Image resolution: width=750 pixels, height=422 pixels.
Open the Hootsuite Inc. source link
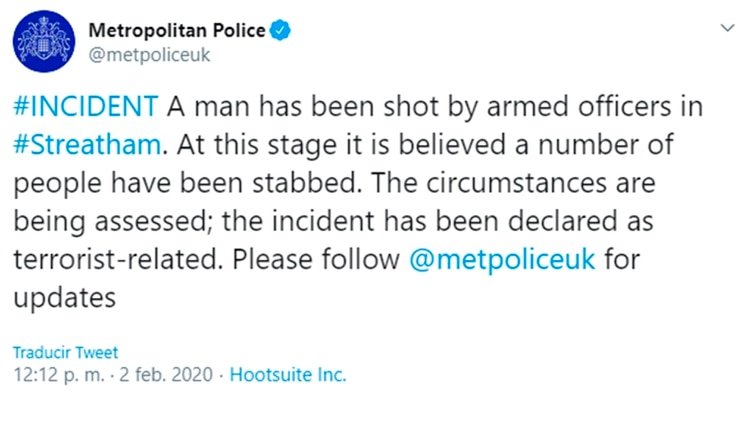coord(288,375)
